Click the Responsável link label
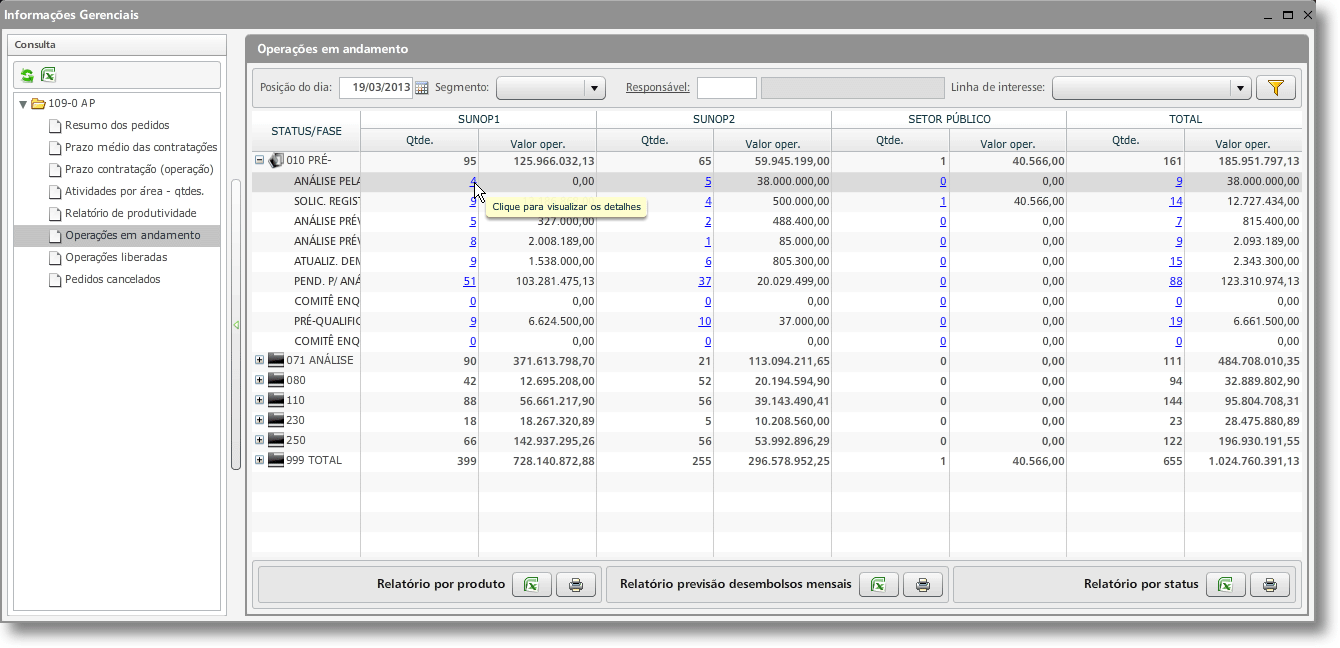 658,87
